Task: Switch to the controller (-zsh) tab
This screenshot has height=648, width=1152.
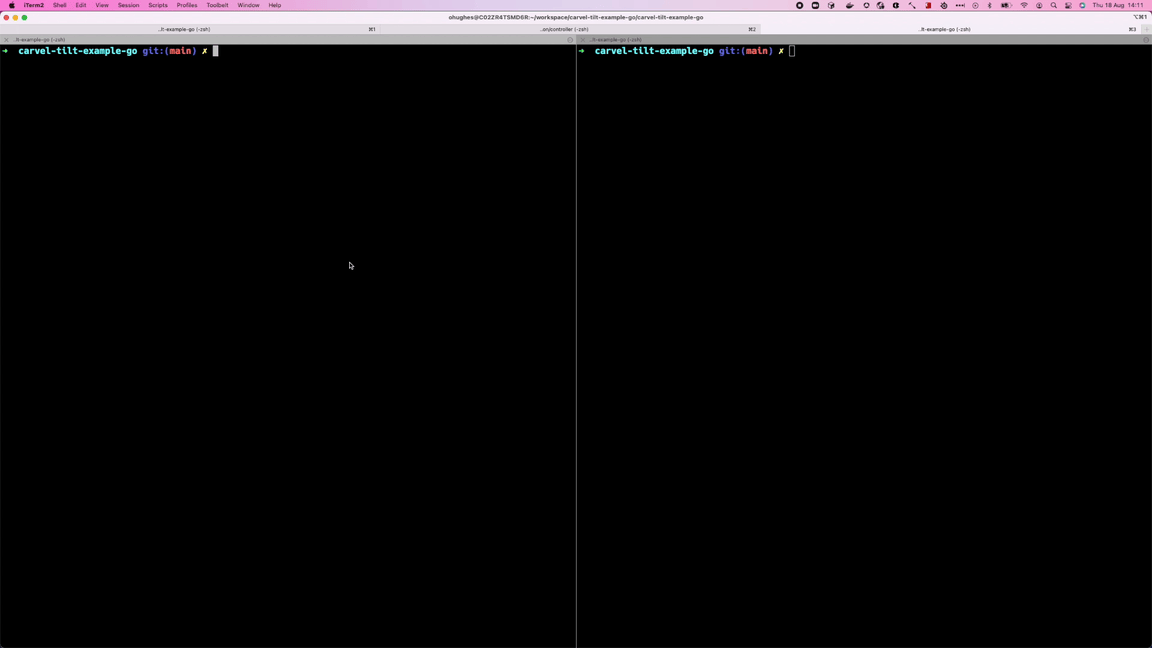Action: (x=565, y=29)
